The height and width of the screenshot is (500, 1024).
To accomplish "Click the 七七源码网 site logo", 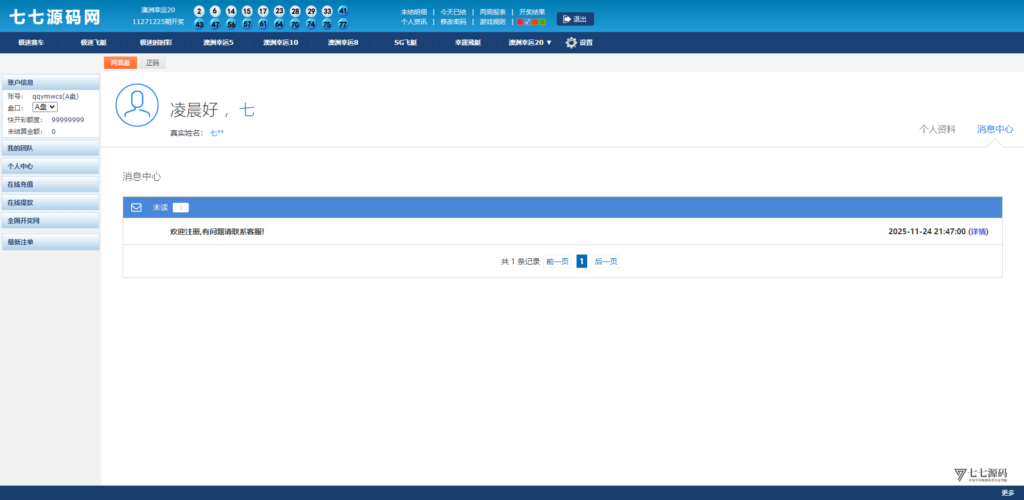I will tap(56, 17).
